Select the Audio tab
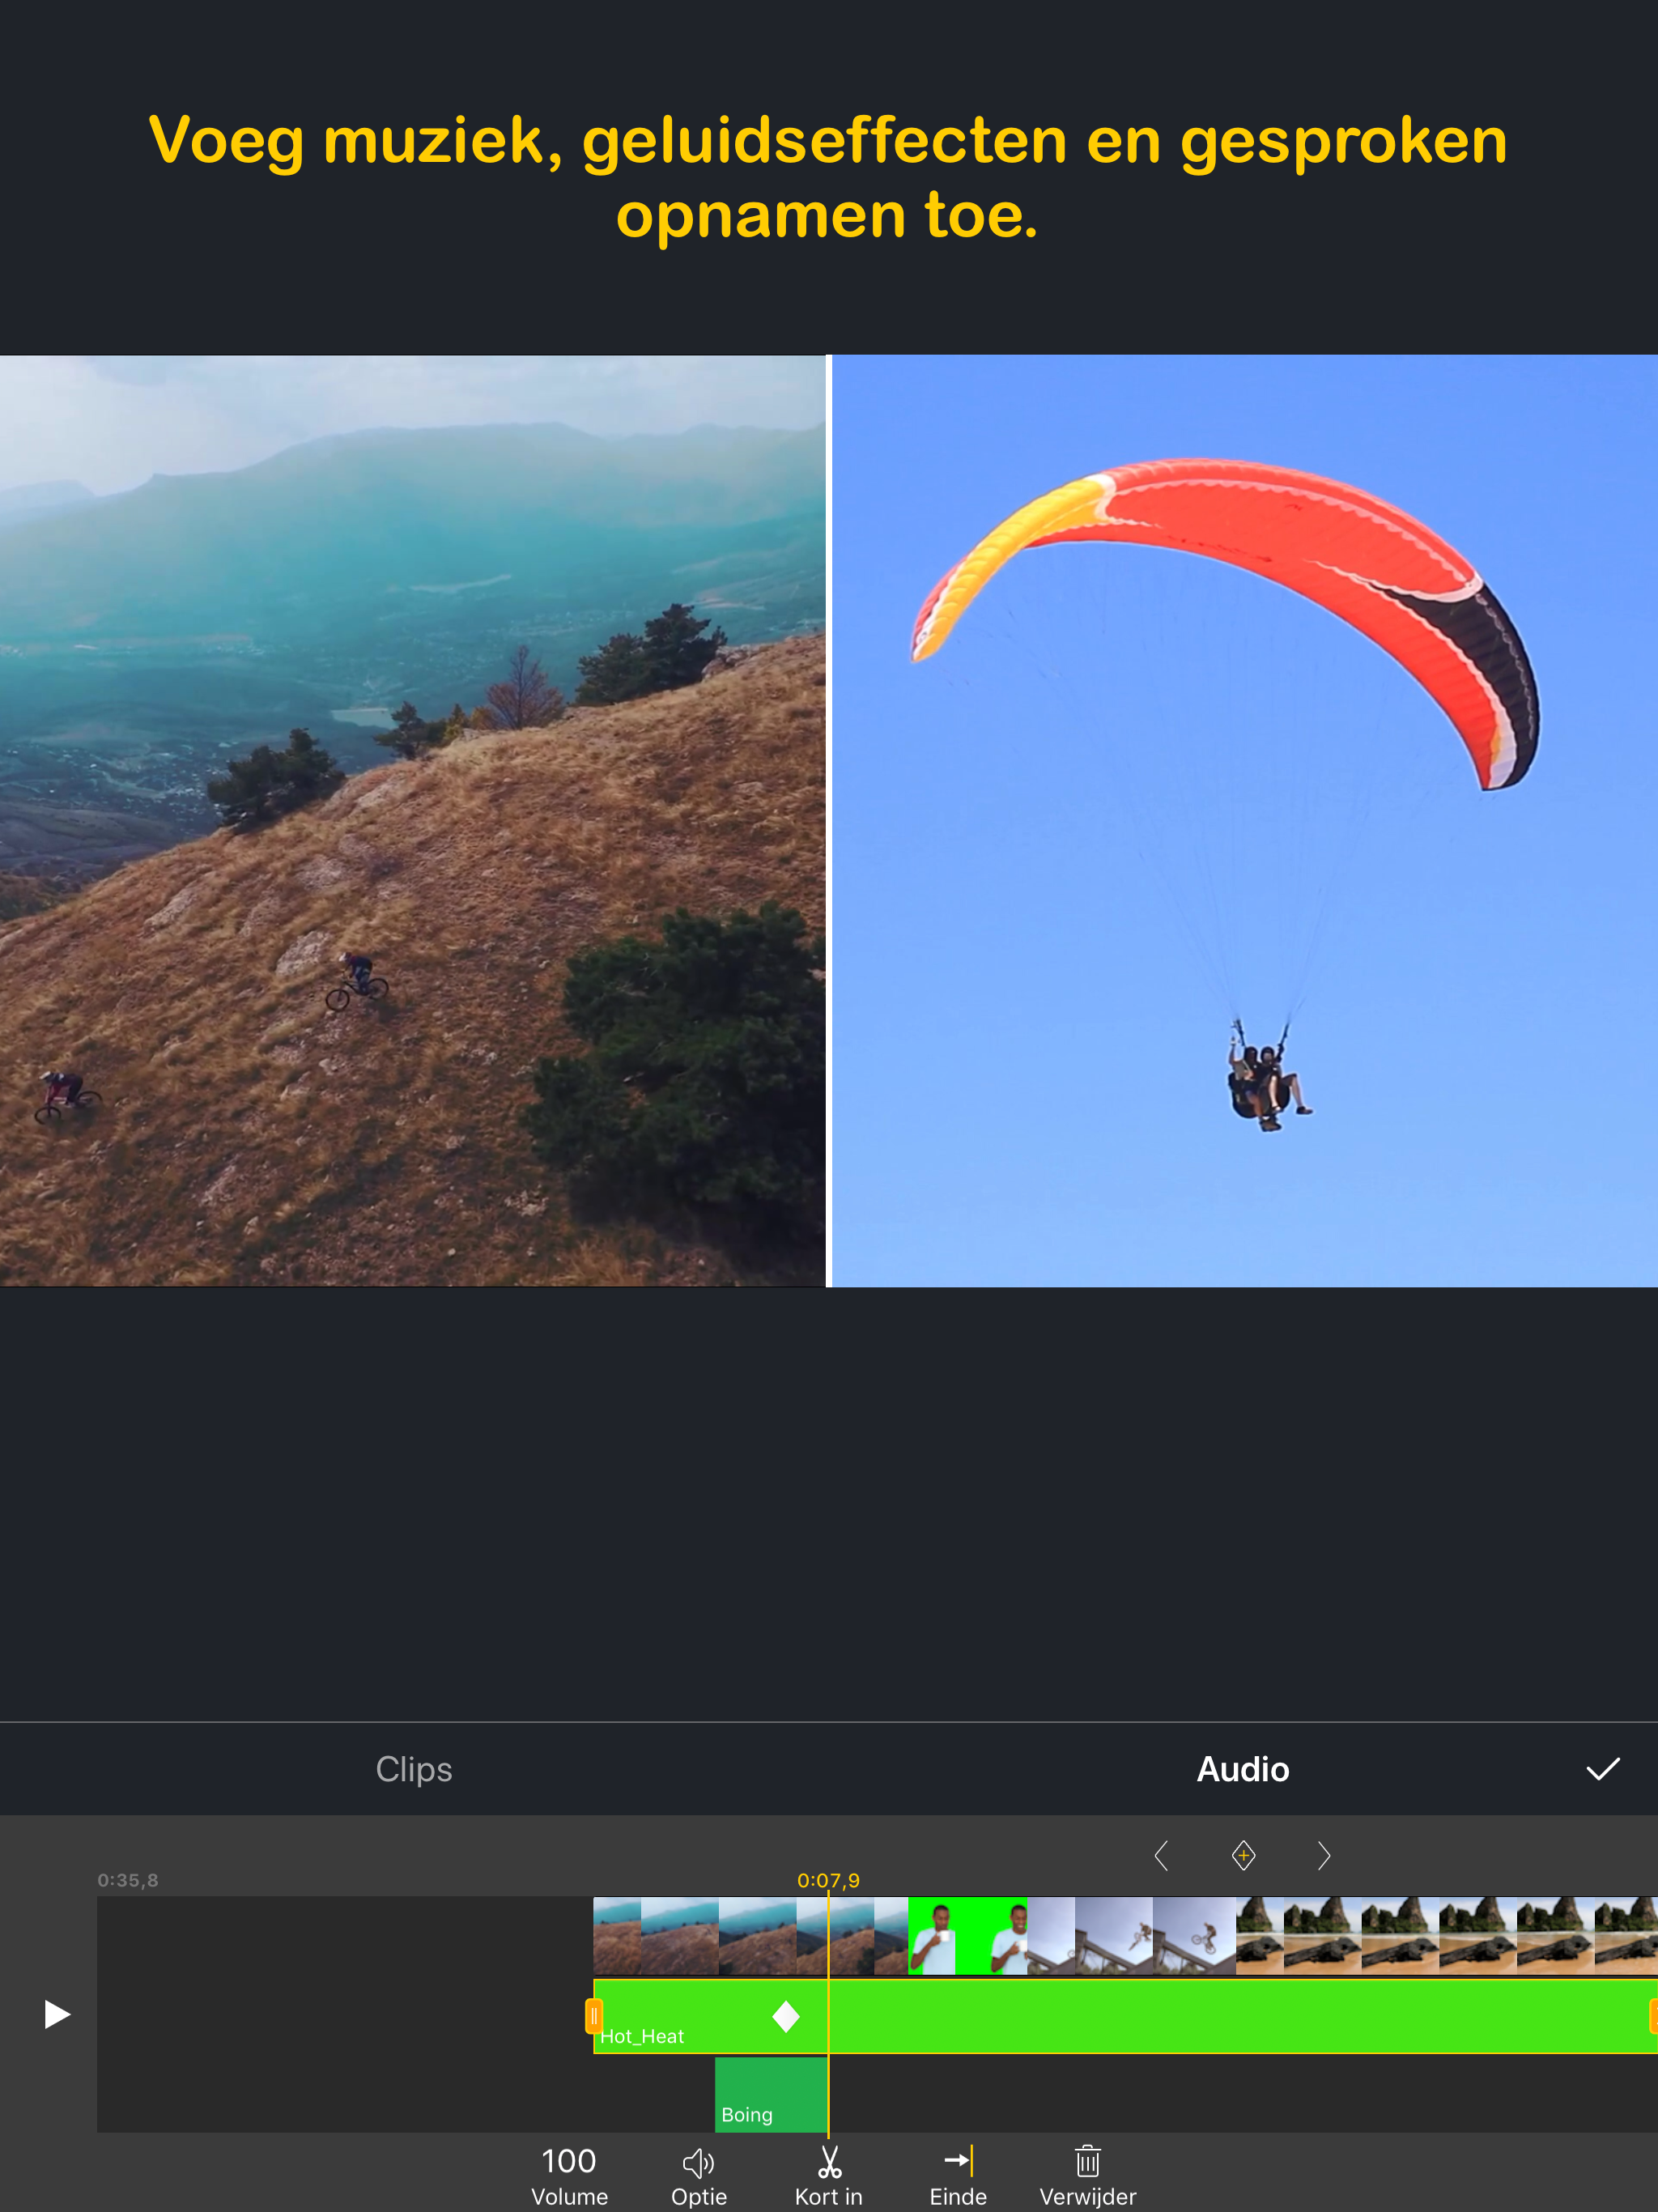 pyautogui.click(x=1242, y=1769)
